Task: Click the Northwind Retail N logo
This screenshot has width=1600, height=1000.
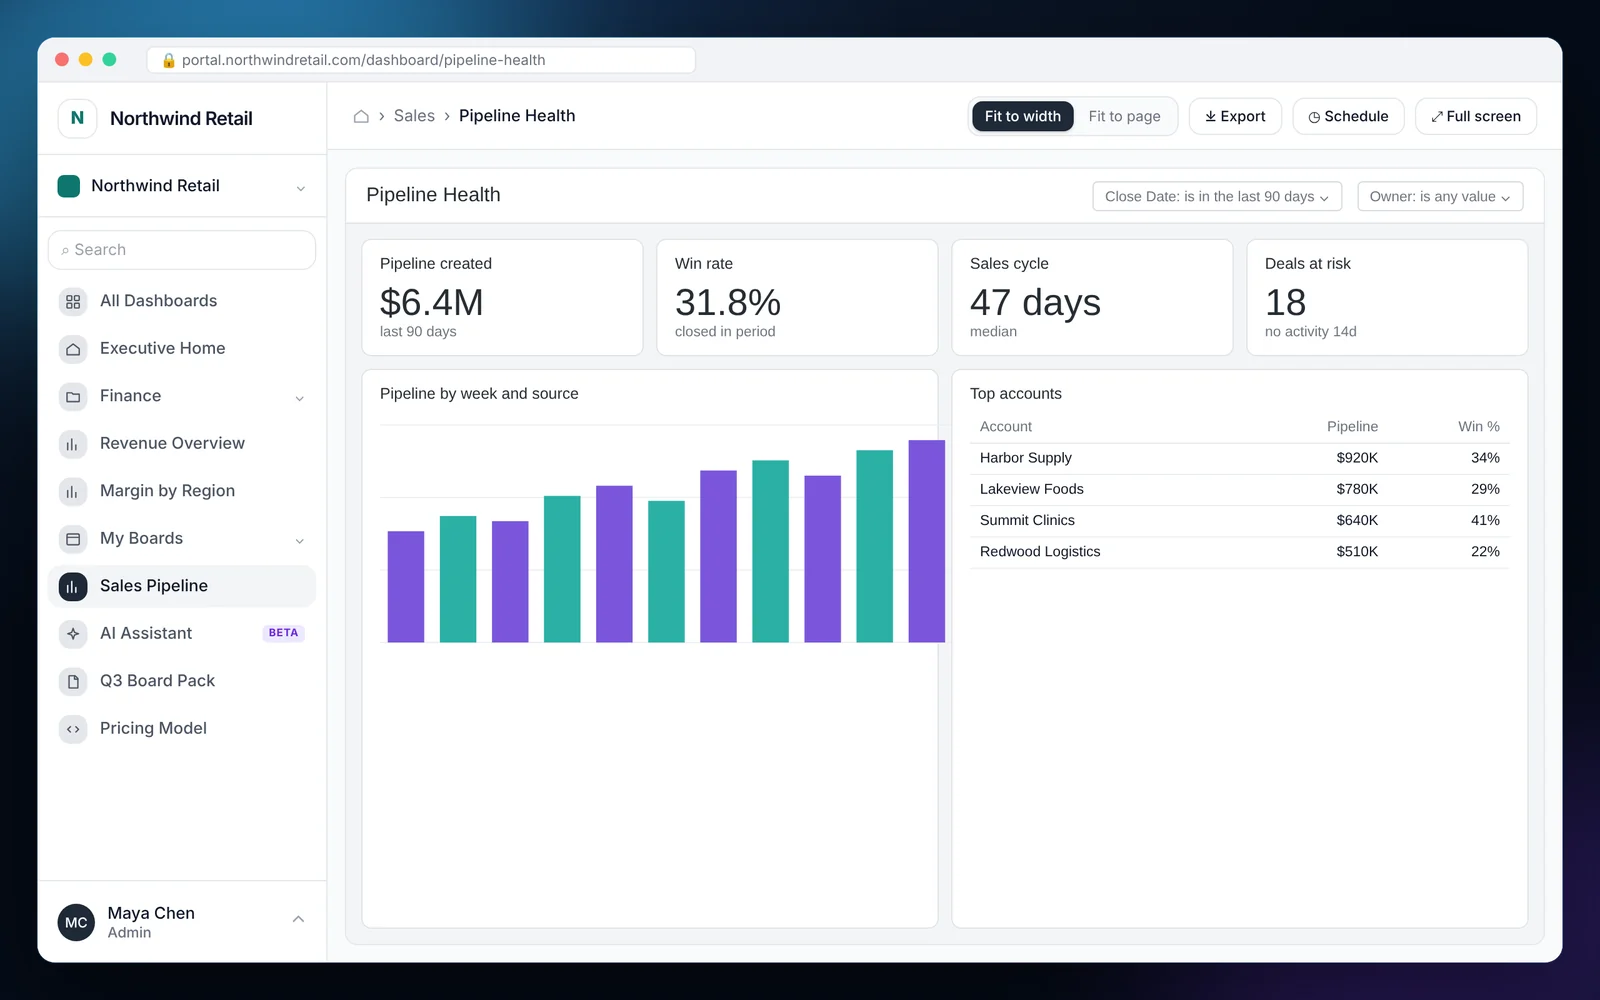Action: coord(77,118)
